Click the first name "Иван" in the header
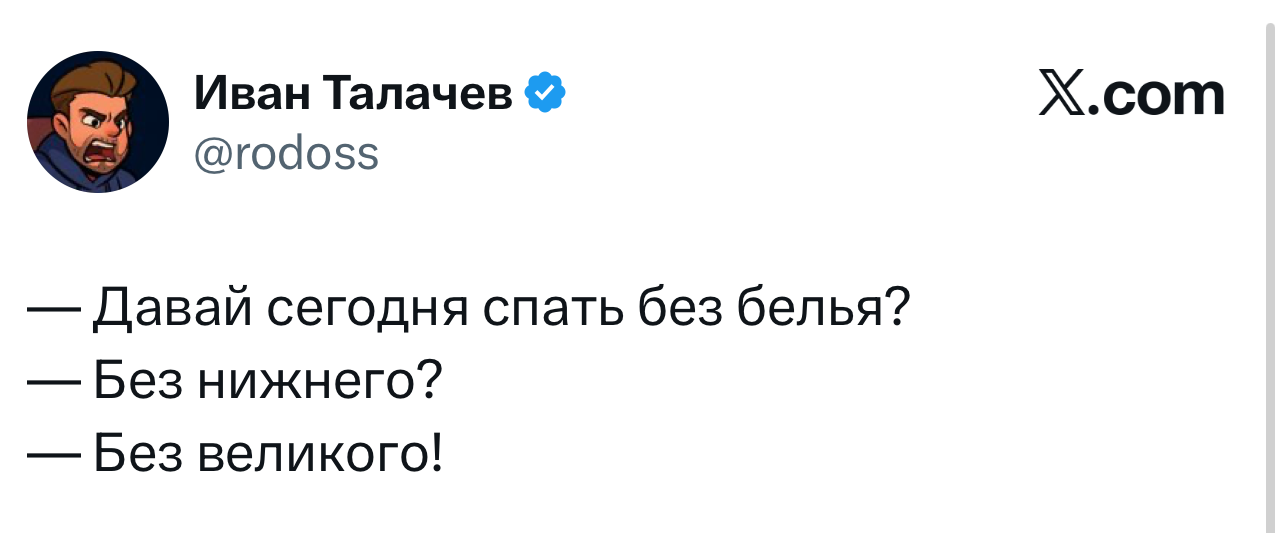Viewport: 1284px width, 533px height. click(253, 95)
